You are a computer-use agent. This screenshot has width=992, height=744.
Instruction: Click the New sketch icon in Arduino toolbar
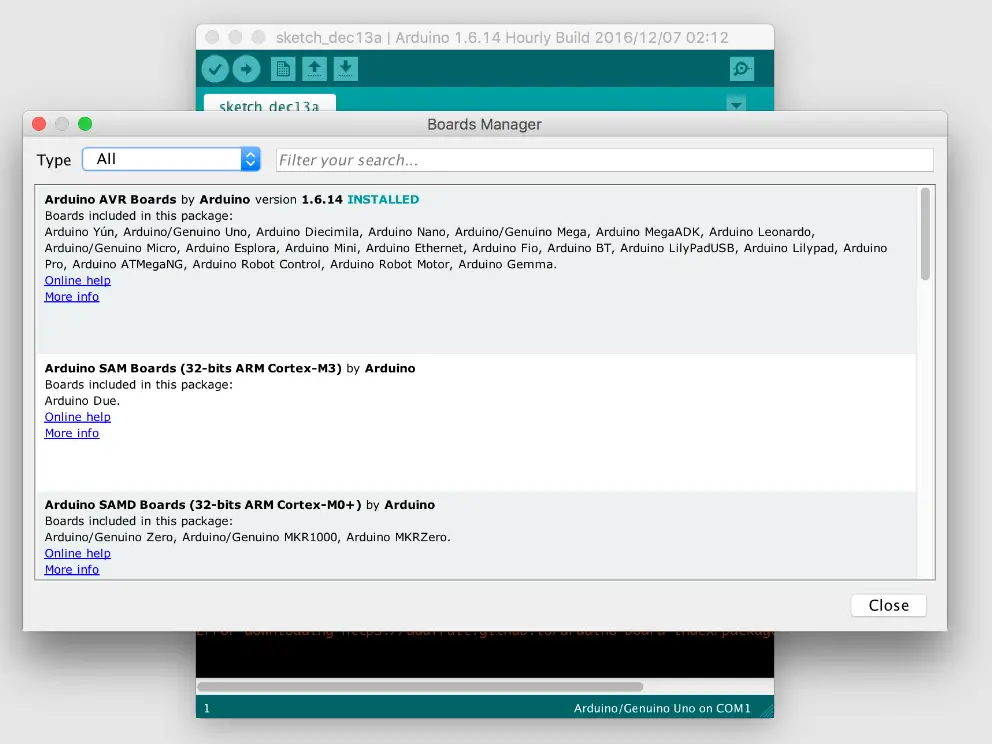pyautogui.click(x=283, y=69)
